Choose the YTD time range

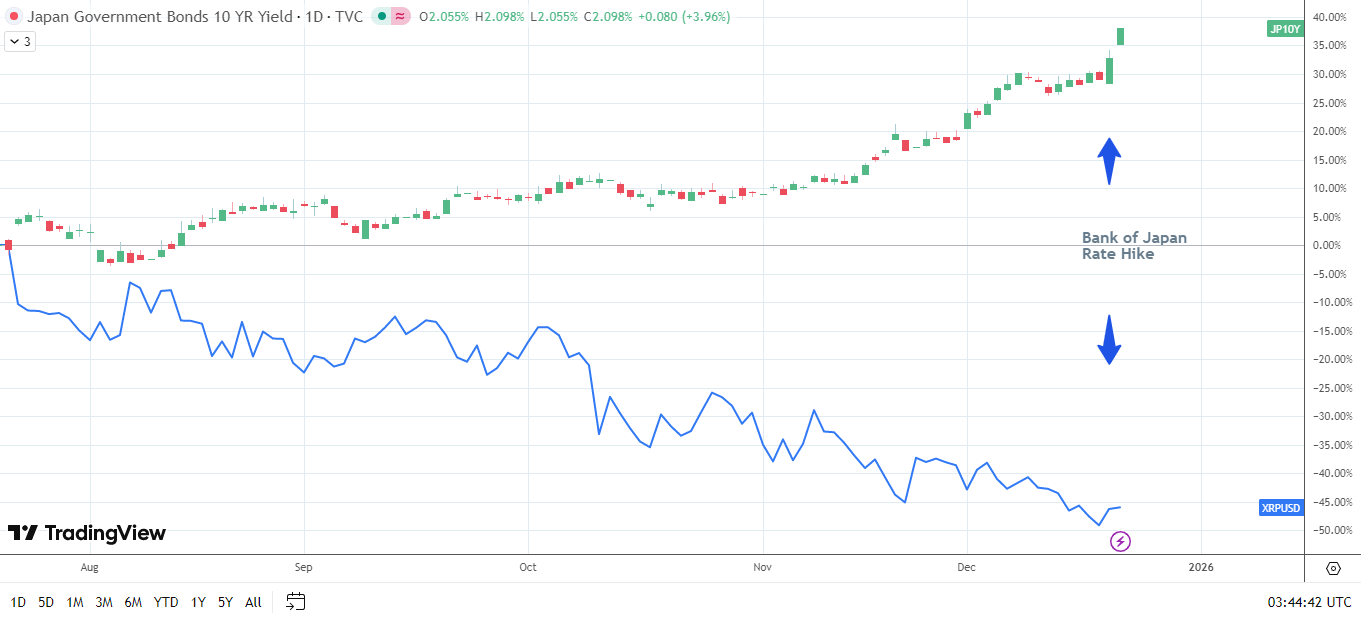[x=166, y=602]
